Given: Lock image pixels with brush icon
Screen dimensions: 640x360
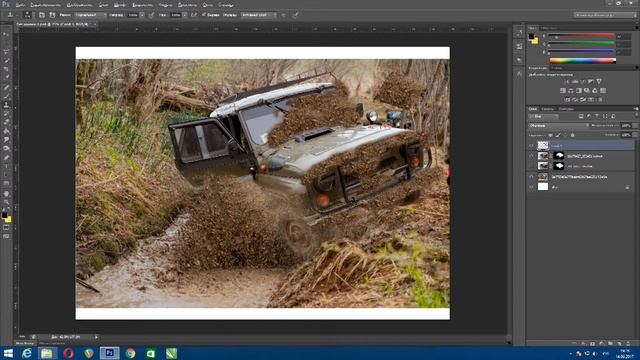Looking at the screenshot, I should click(558, 135).
